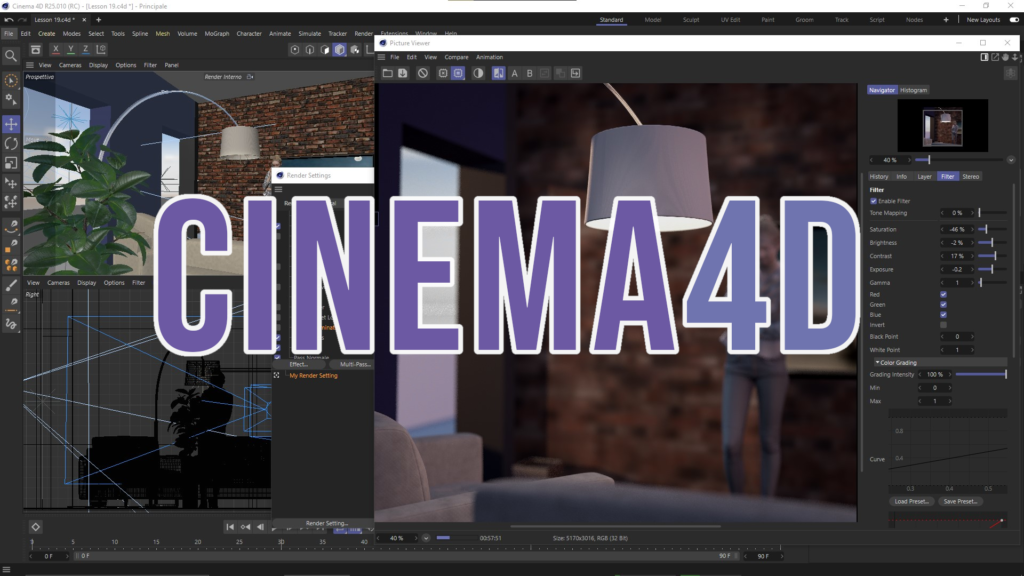
Task: Toggle the half-circle filter display icon
Action: (x=478, y=73)
